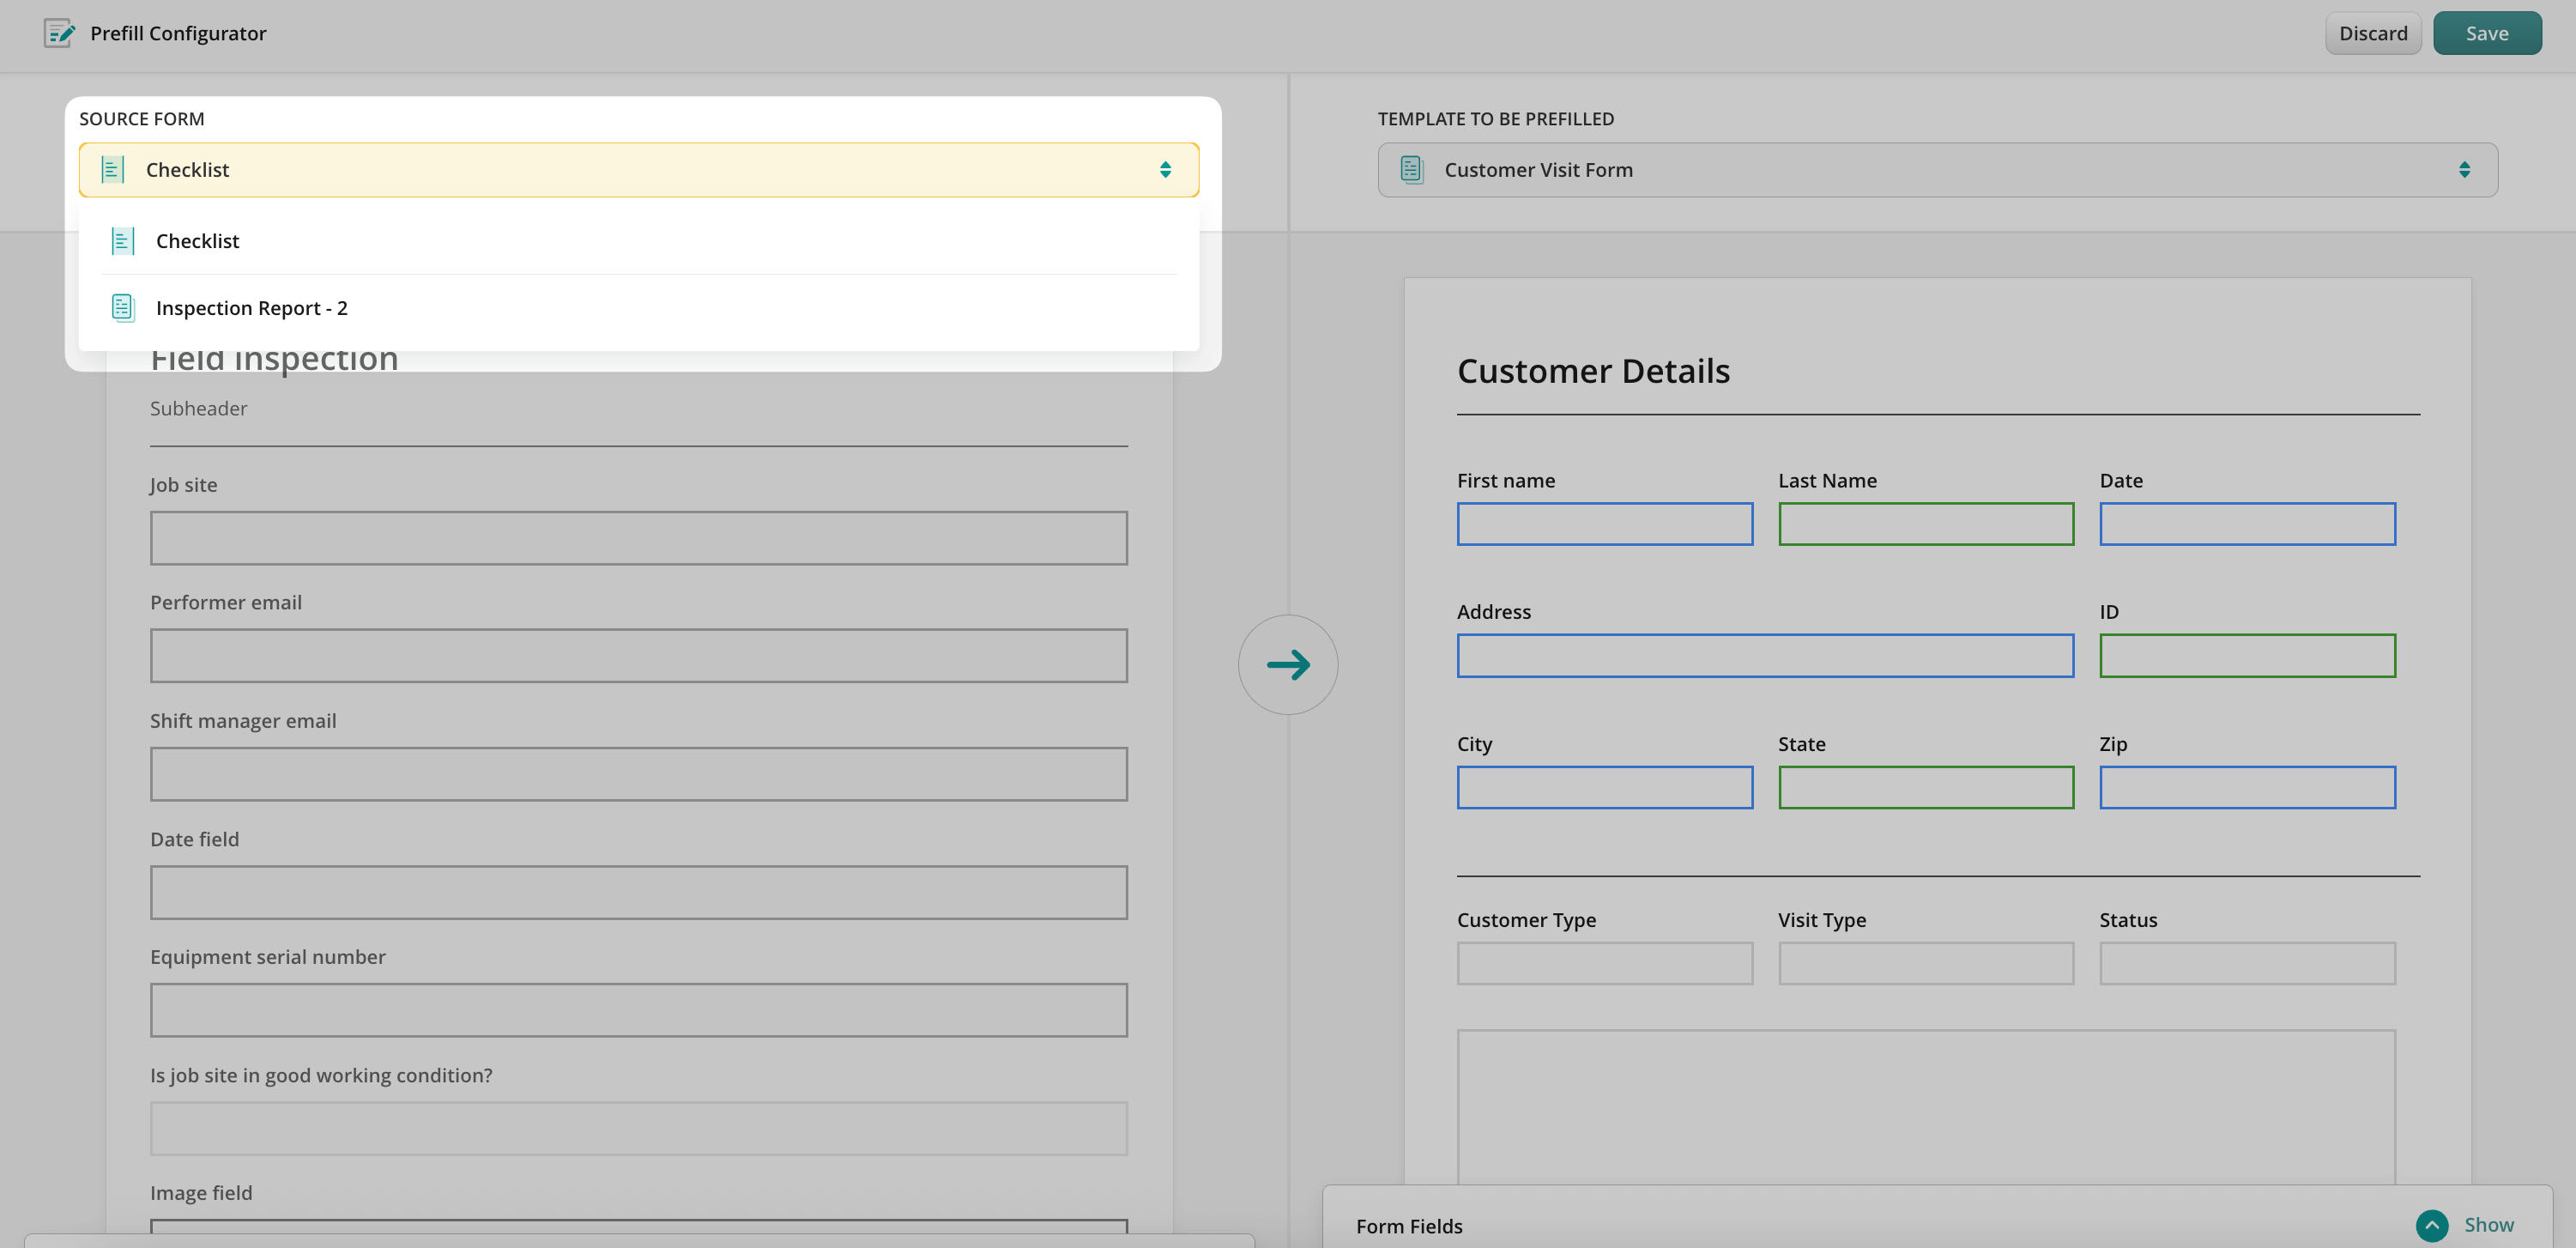Click the Customer Visit Form document icon
This screenshot has height=1248, width=2576.
1411,170
